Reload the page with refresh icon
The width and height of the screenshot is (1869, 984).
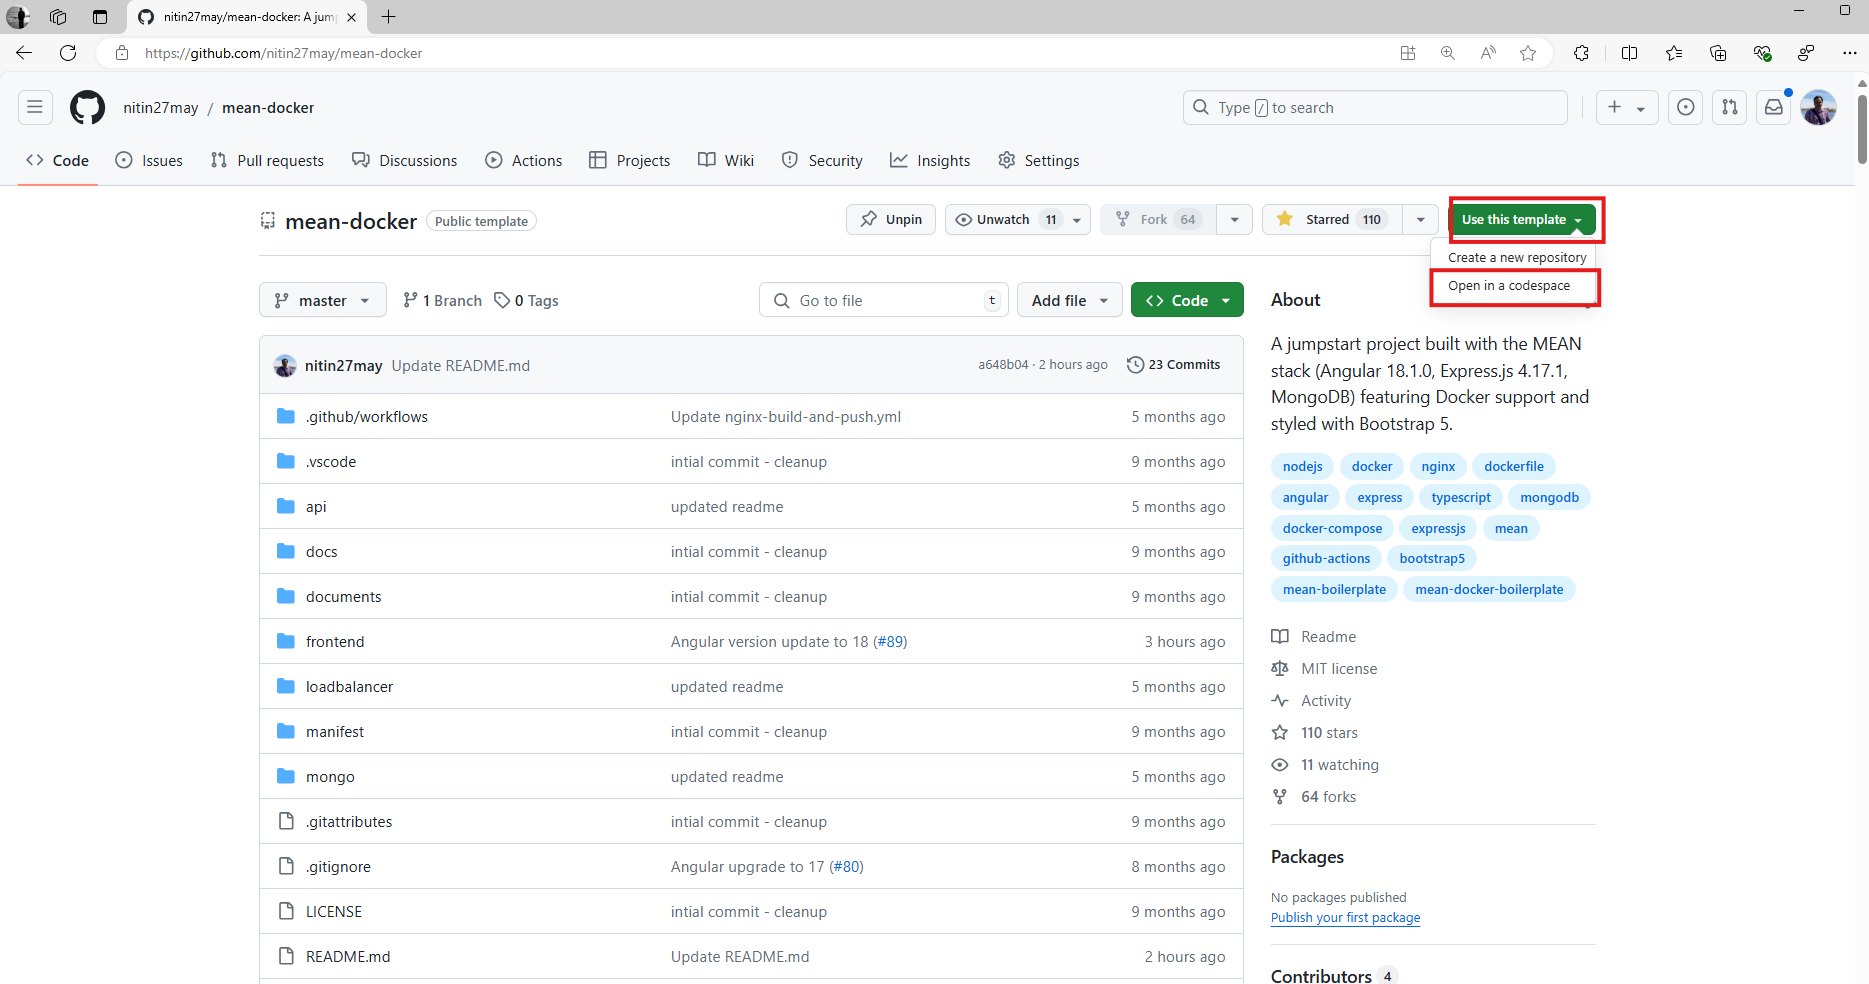68,53
